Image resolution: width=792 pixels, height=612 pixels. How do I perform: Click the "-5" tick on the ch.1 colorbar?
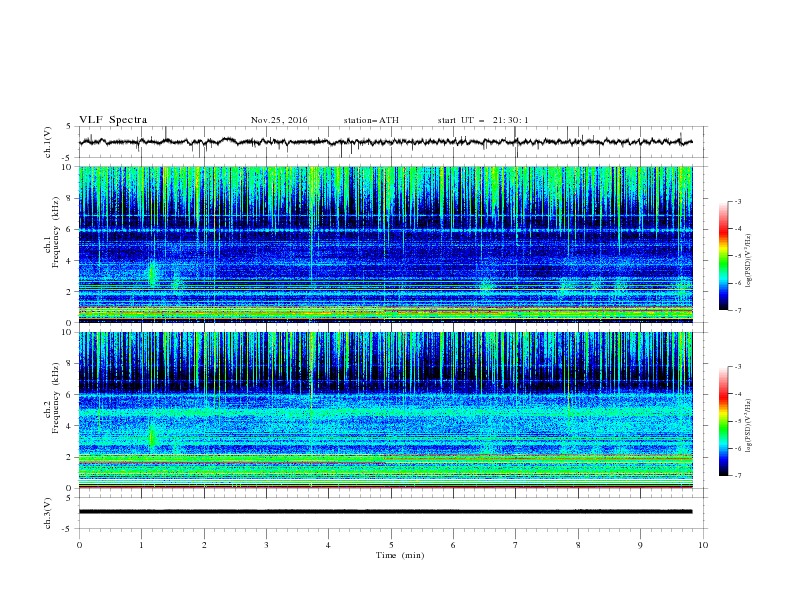(x=737, y=256)
